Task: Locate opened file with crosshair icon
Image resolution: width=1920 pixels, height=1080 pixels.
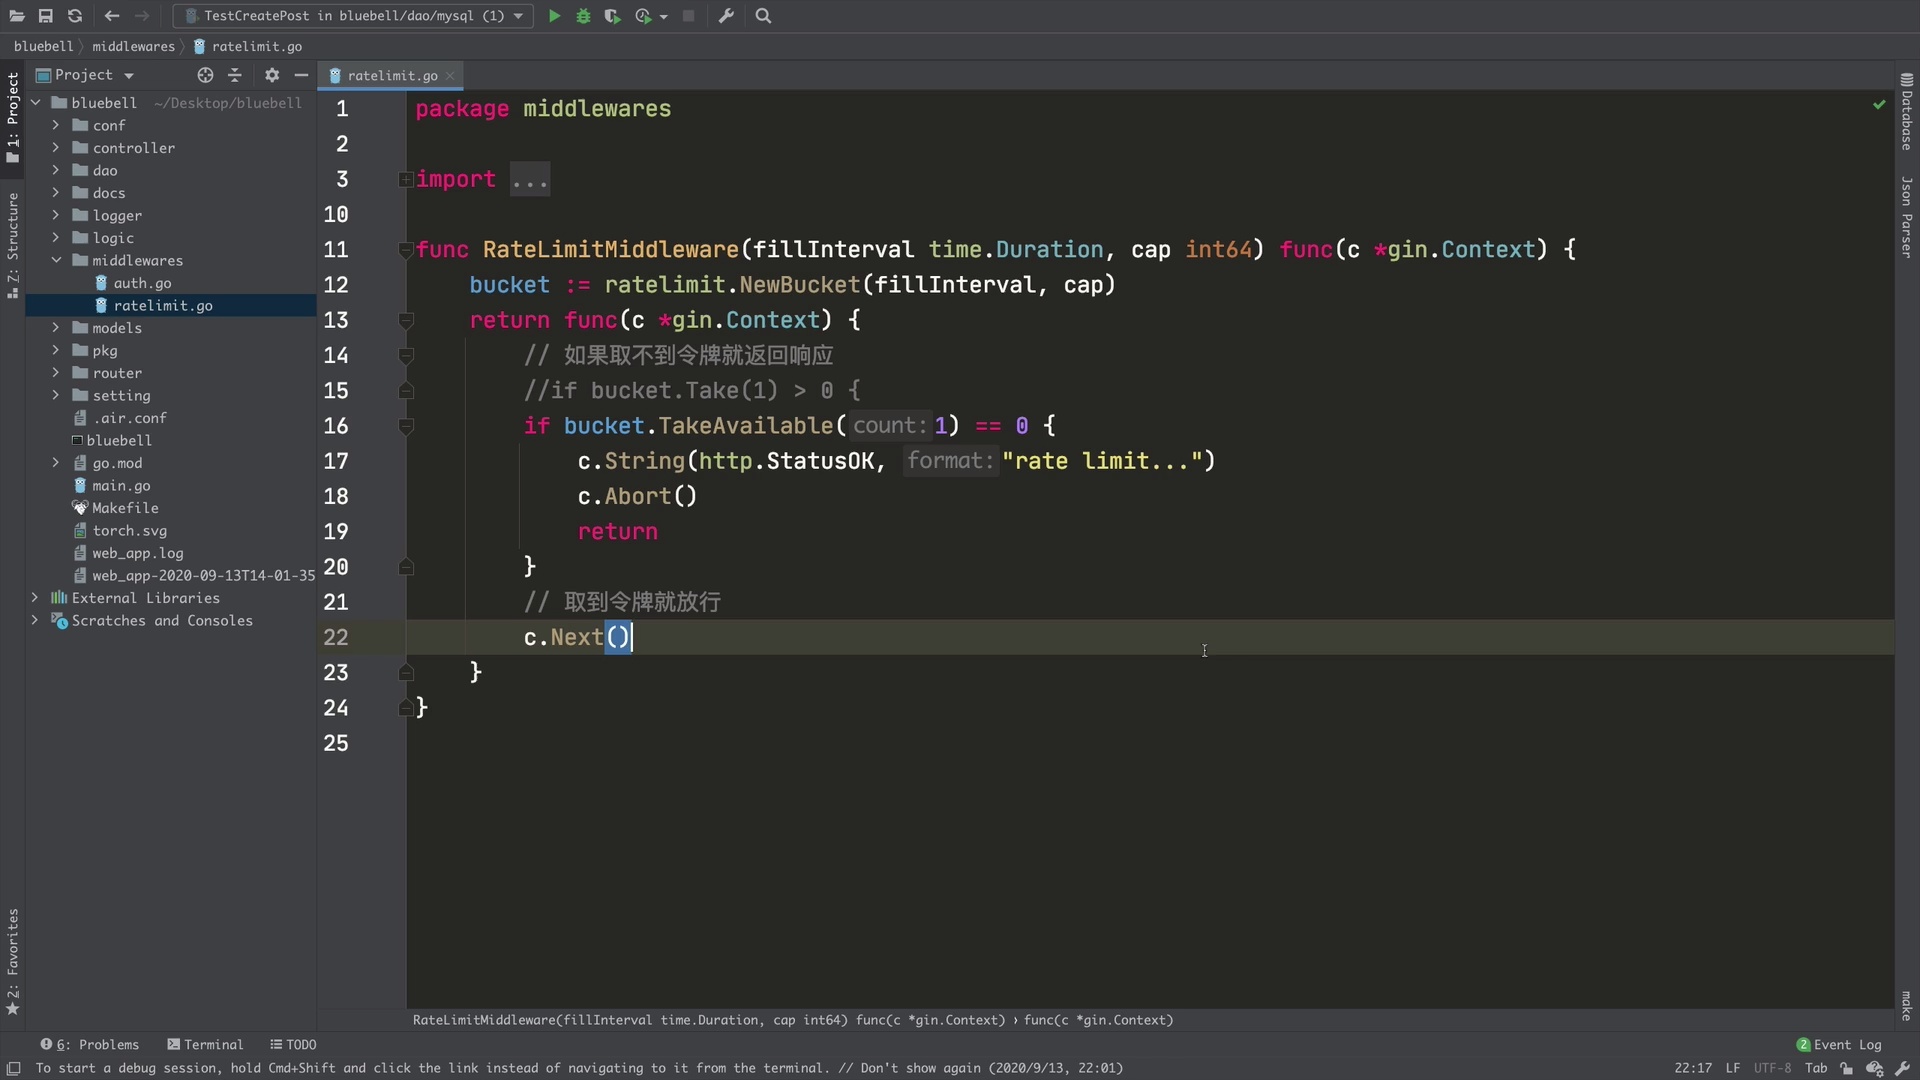Action: [205, 75]
